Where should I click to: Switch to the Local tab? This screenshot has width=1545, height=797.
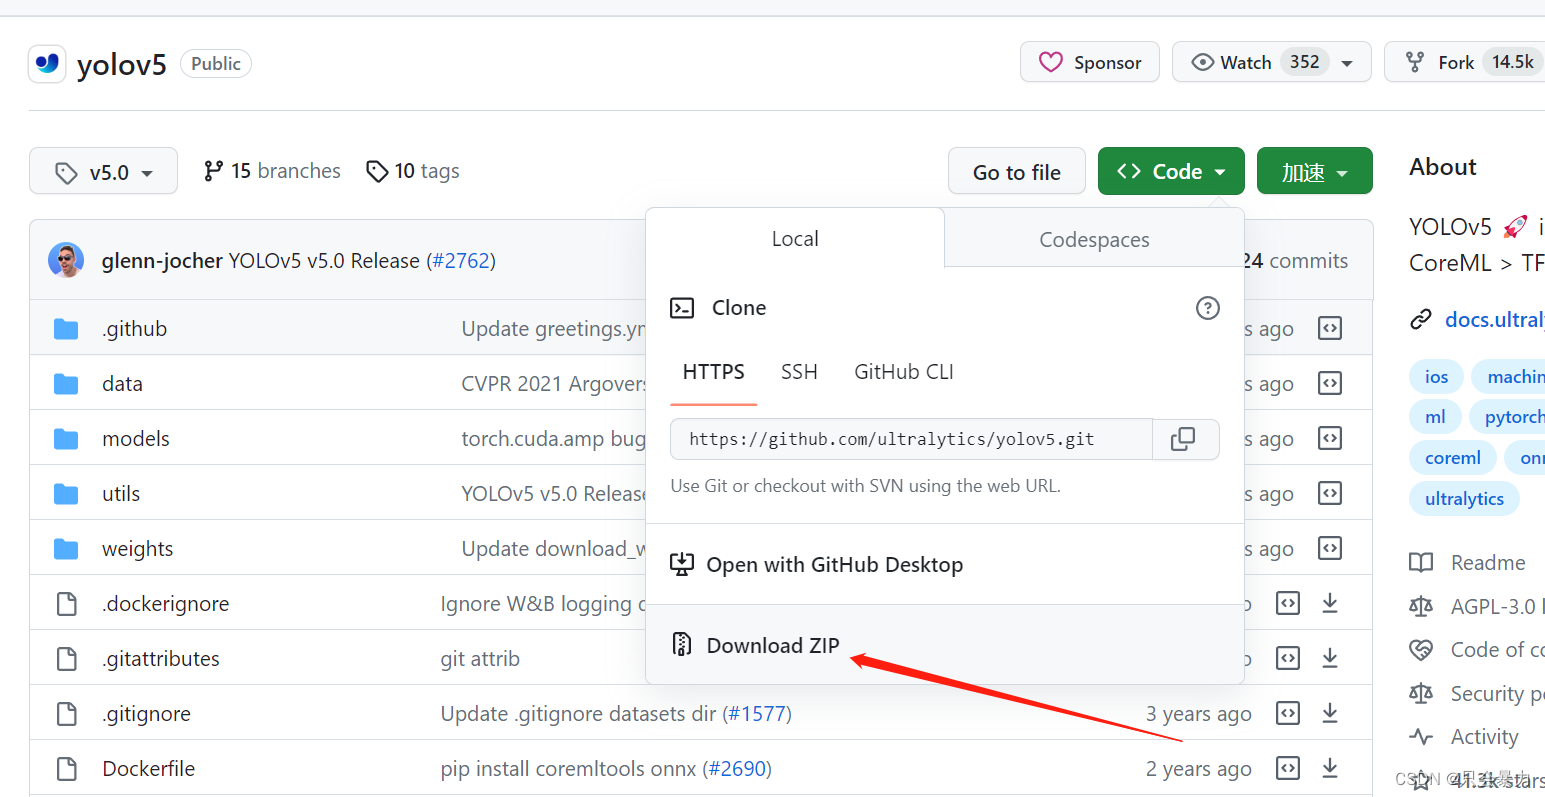pyautogui.click(x=795, y=239)
